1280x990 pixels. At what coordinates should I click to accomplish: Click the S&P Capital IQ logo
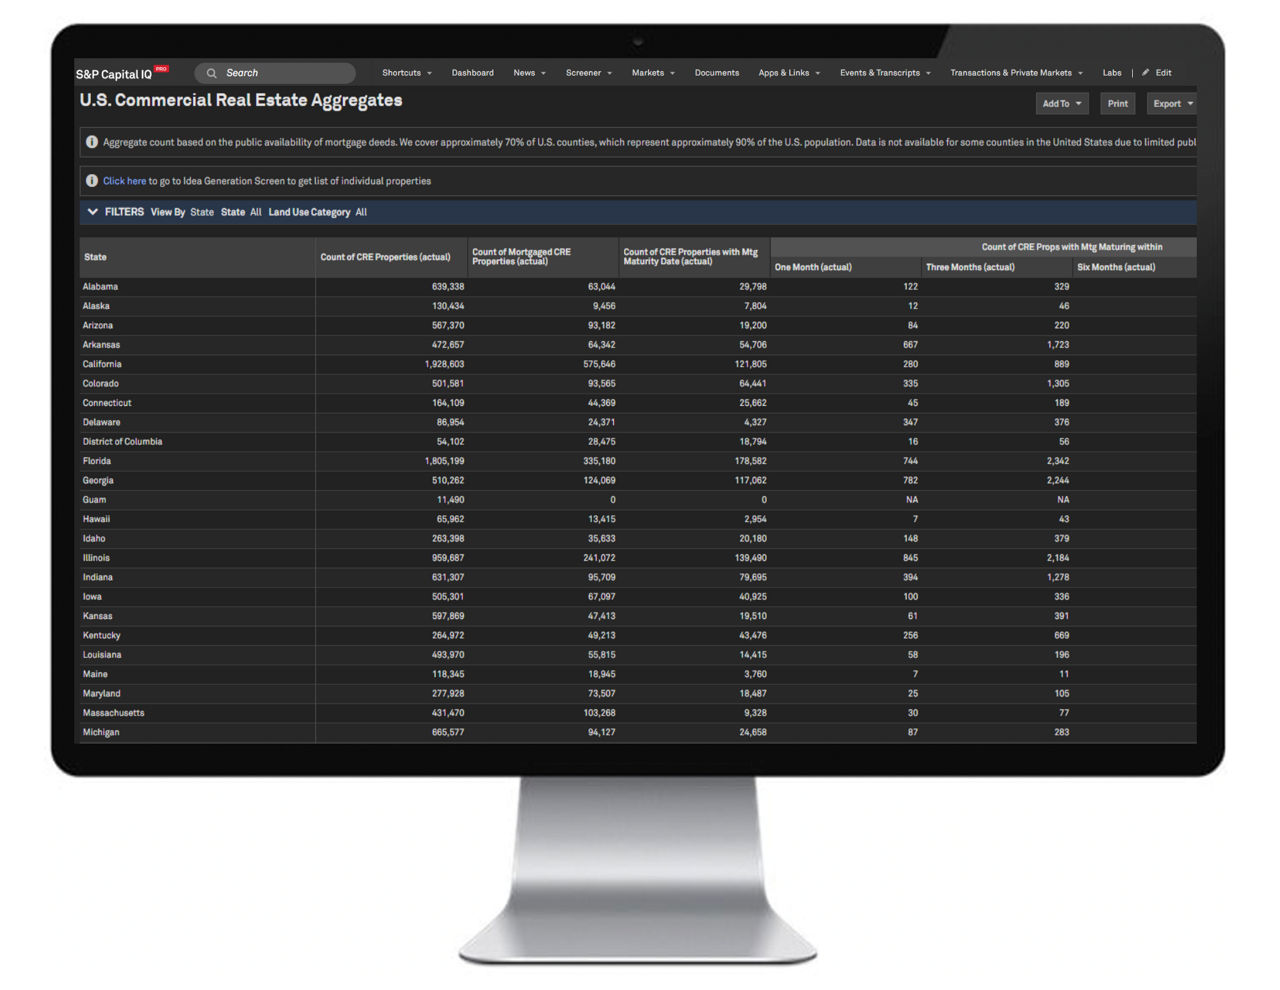tap(115, 74)
